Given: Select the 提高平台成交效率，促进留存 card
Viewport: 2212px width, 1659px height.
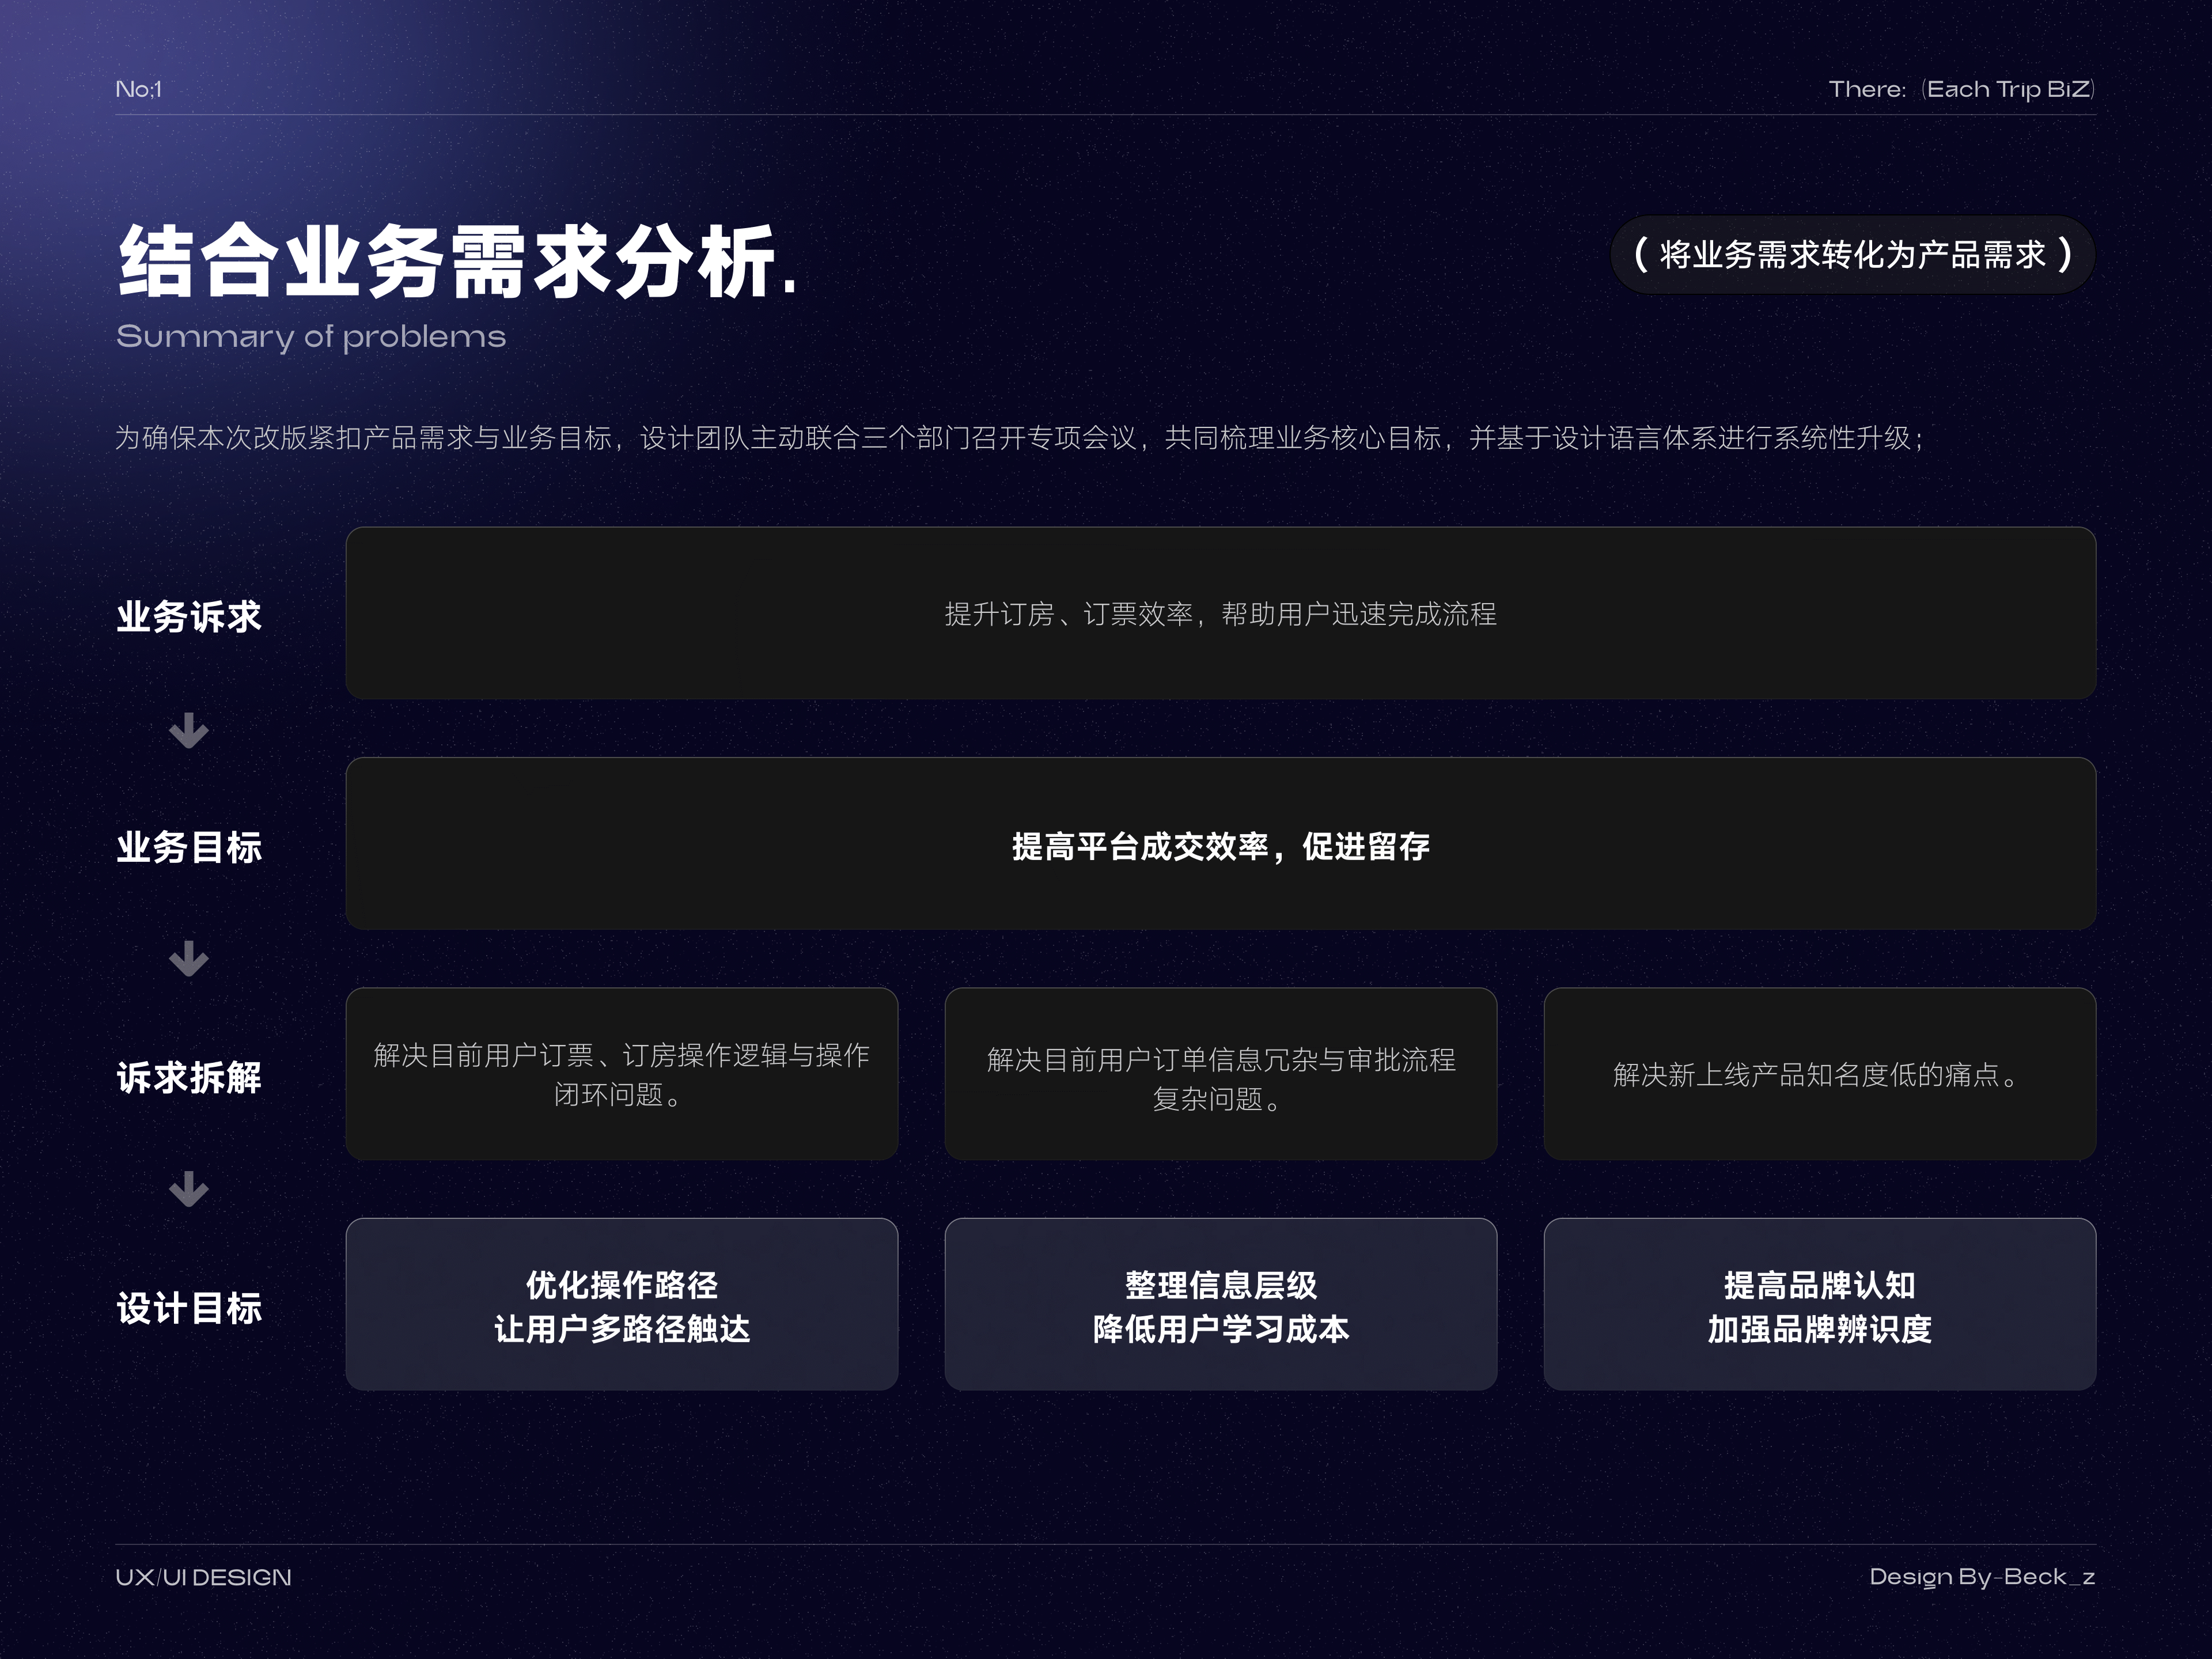Looking at the screenshot, I should click(x=1220, y=844).
